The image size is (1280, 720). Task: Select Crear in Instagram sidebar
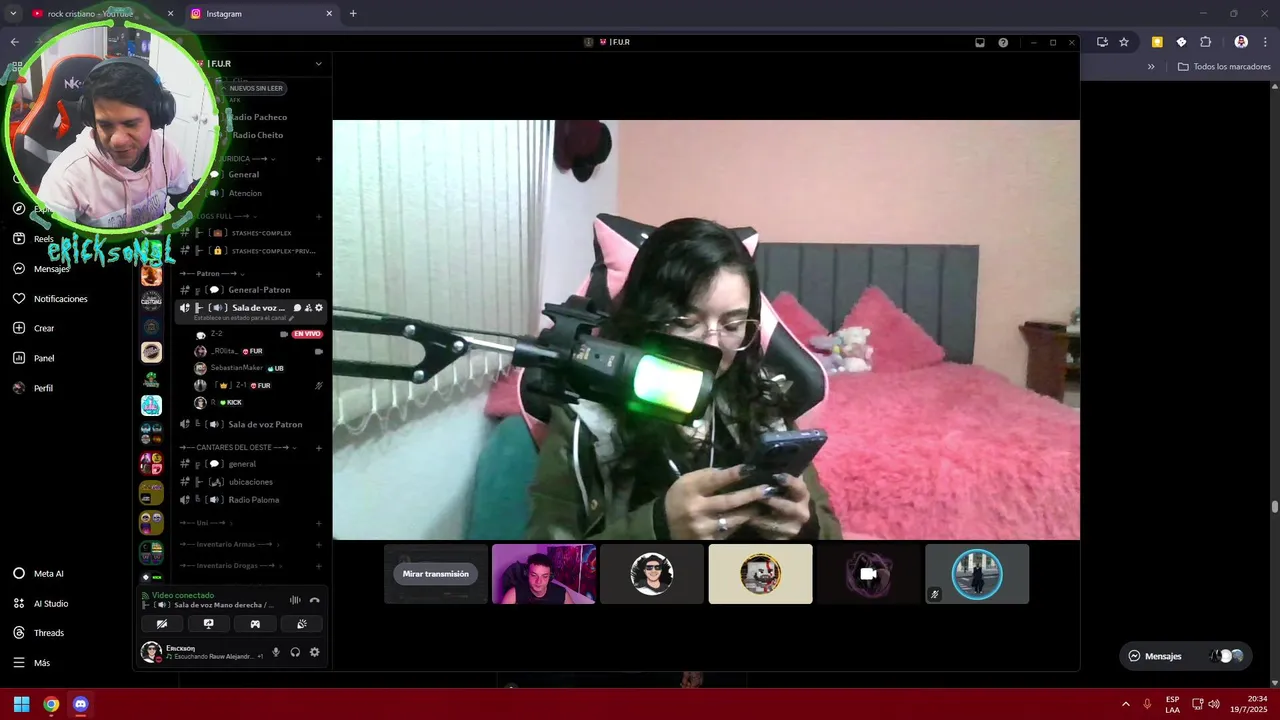33,328
